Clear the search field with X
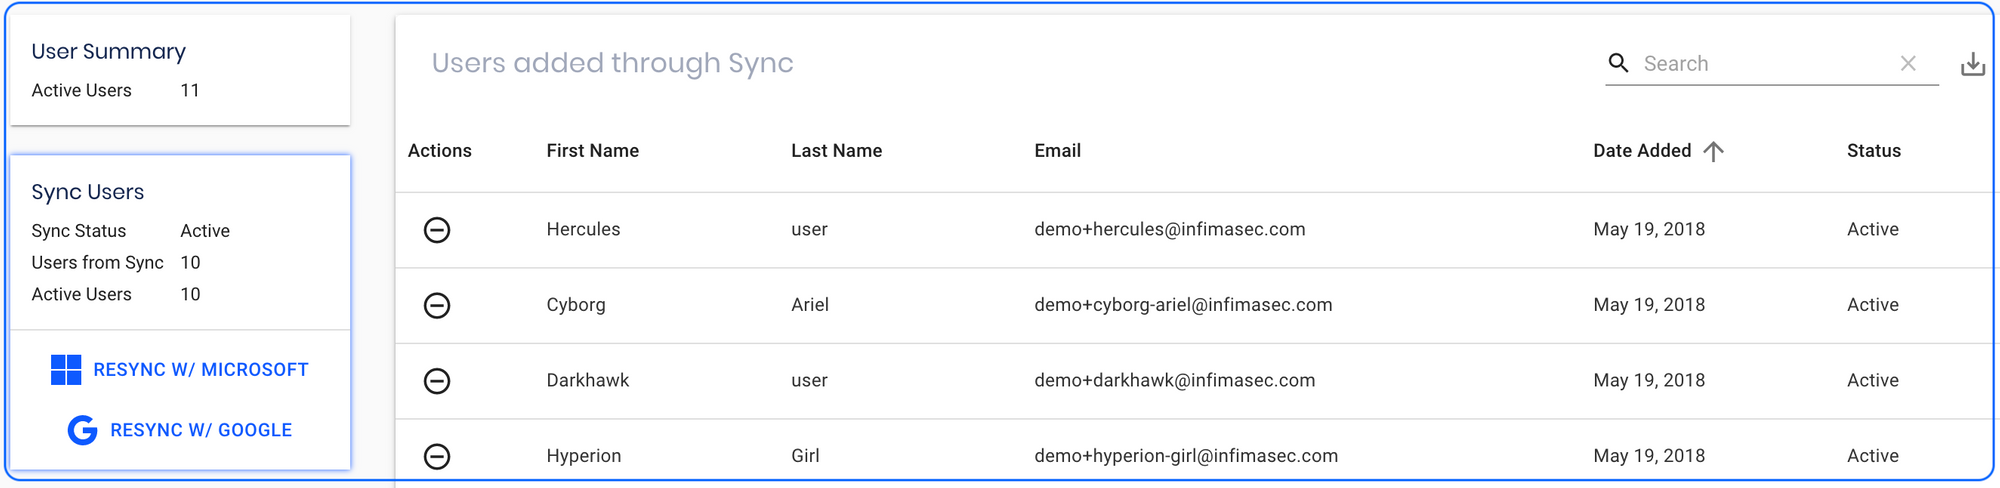The image size is (2000, 488). pyautogui.click(x=1908, y=64)
